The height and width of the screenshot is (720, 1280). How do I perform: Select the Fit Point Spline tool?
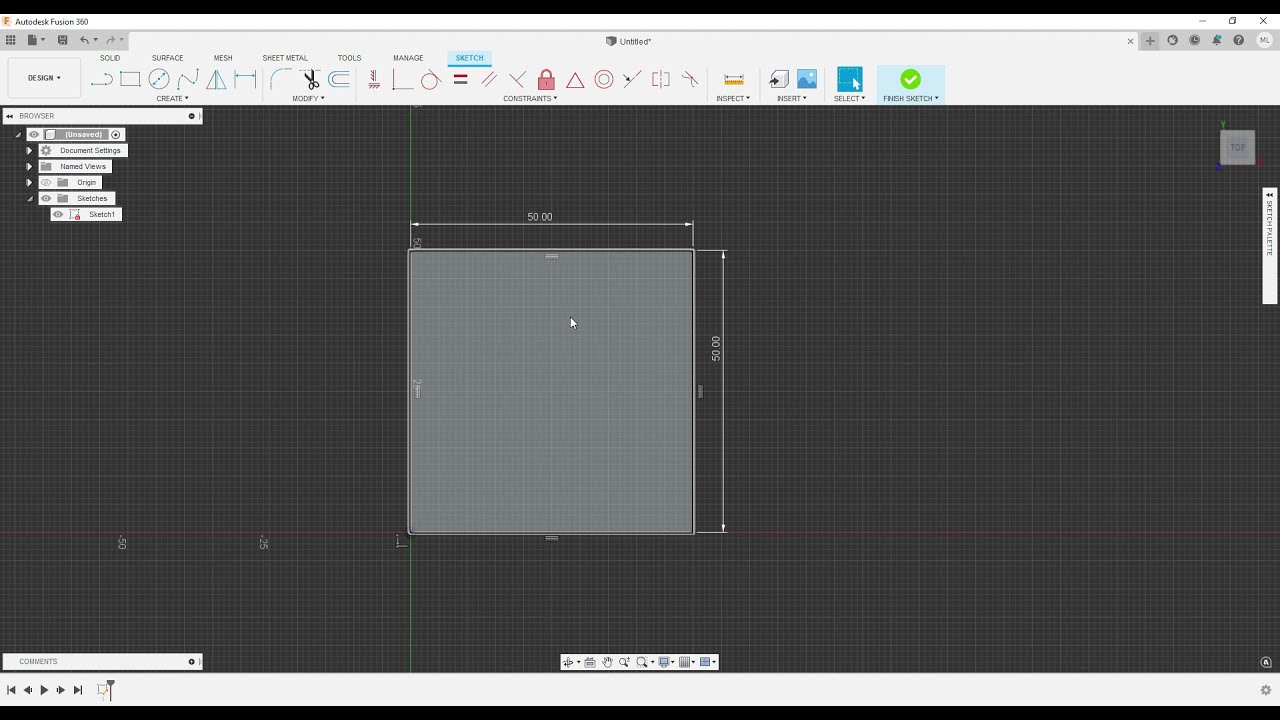tap(188, 80)
